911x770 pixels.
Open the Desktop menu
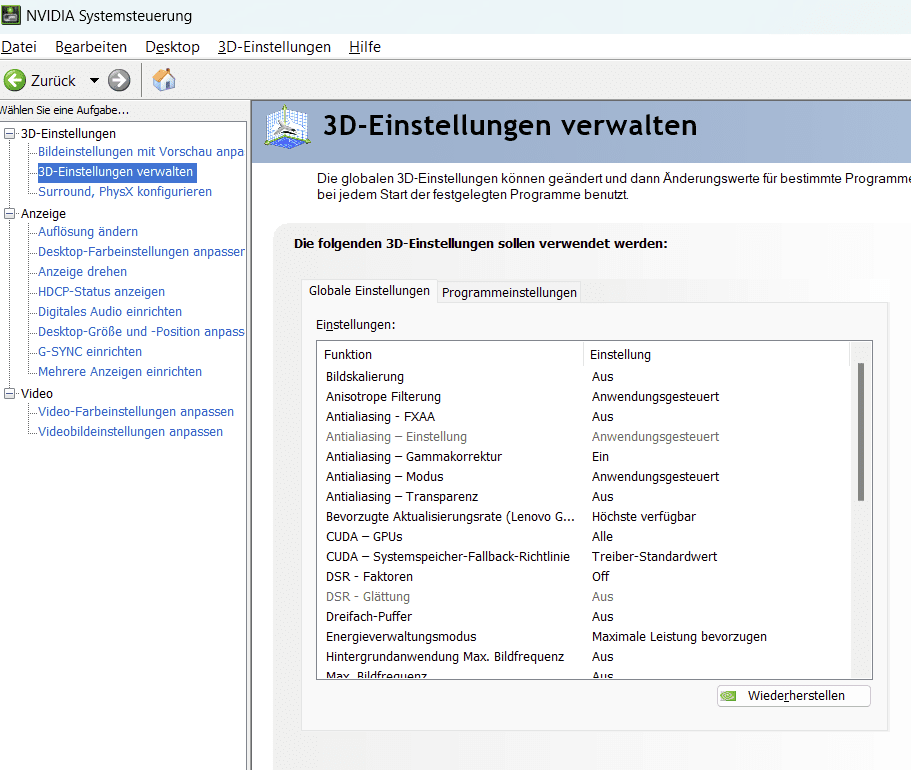pos(173,47)
